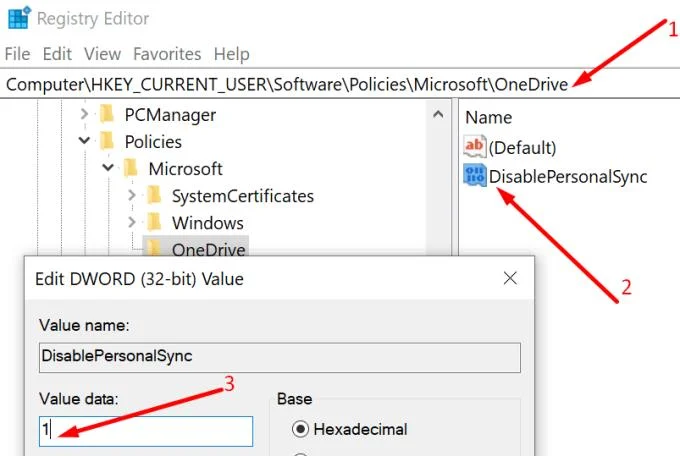Collapse the Microsoft key
Image resolution: width=680 pixels, height=456 pixels.
pos(108,167)
